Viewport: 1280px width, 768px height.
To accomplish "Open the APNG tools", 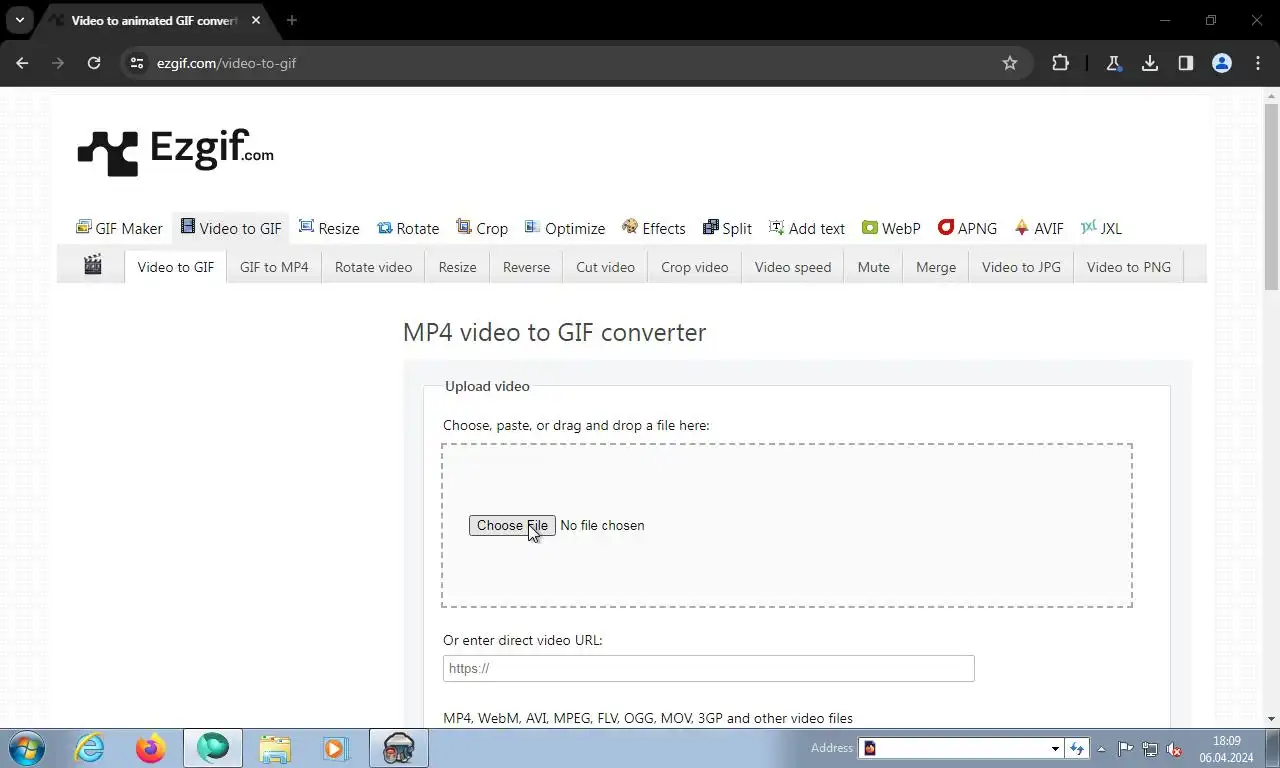I will click(x=967, y=228).
